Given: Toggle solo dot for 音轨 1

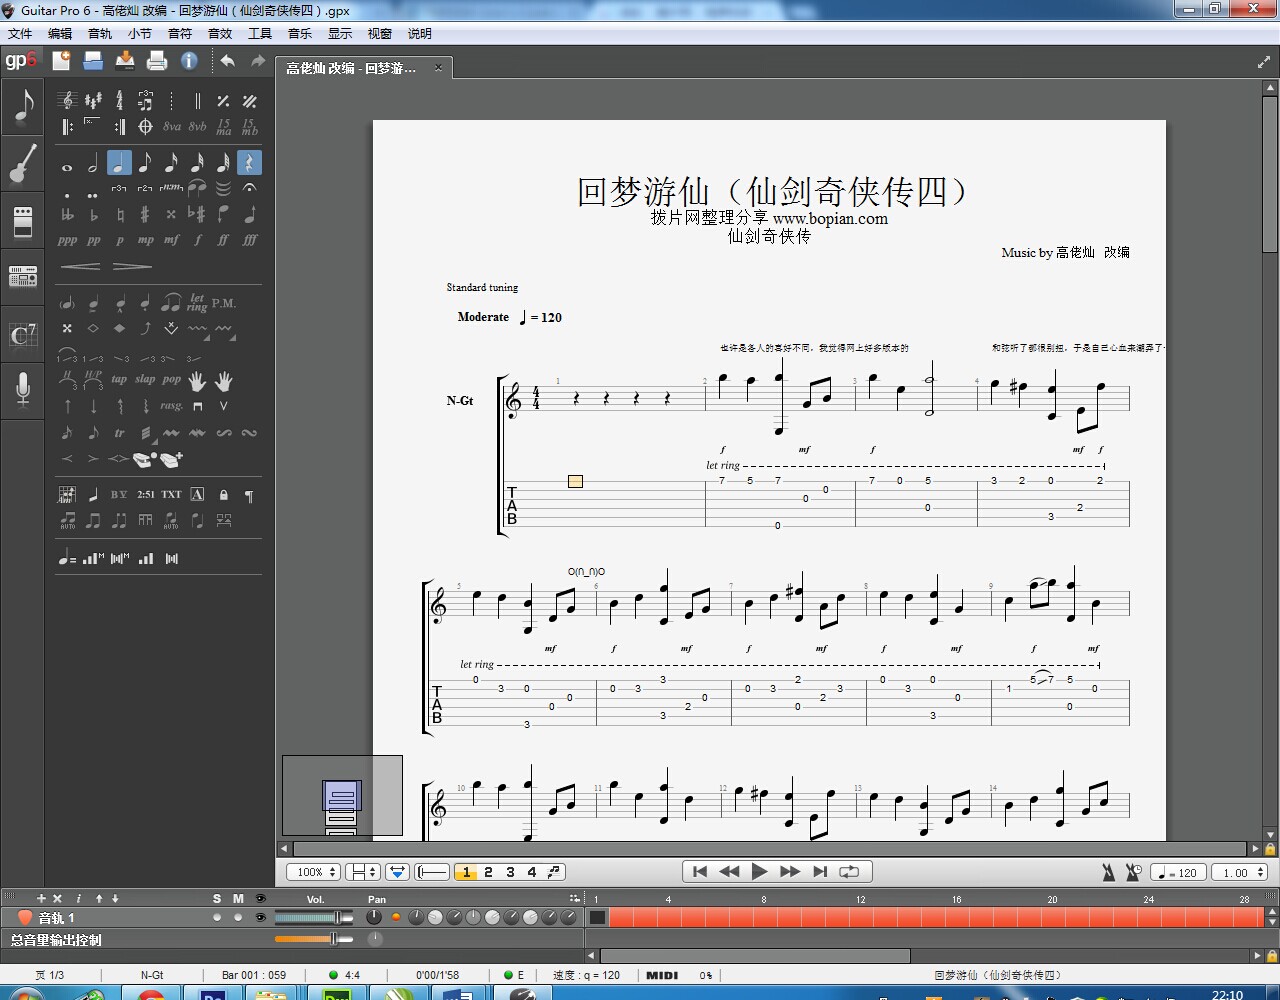Looking at the screenshot, I should coord(217,917).
